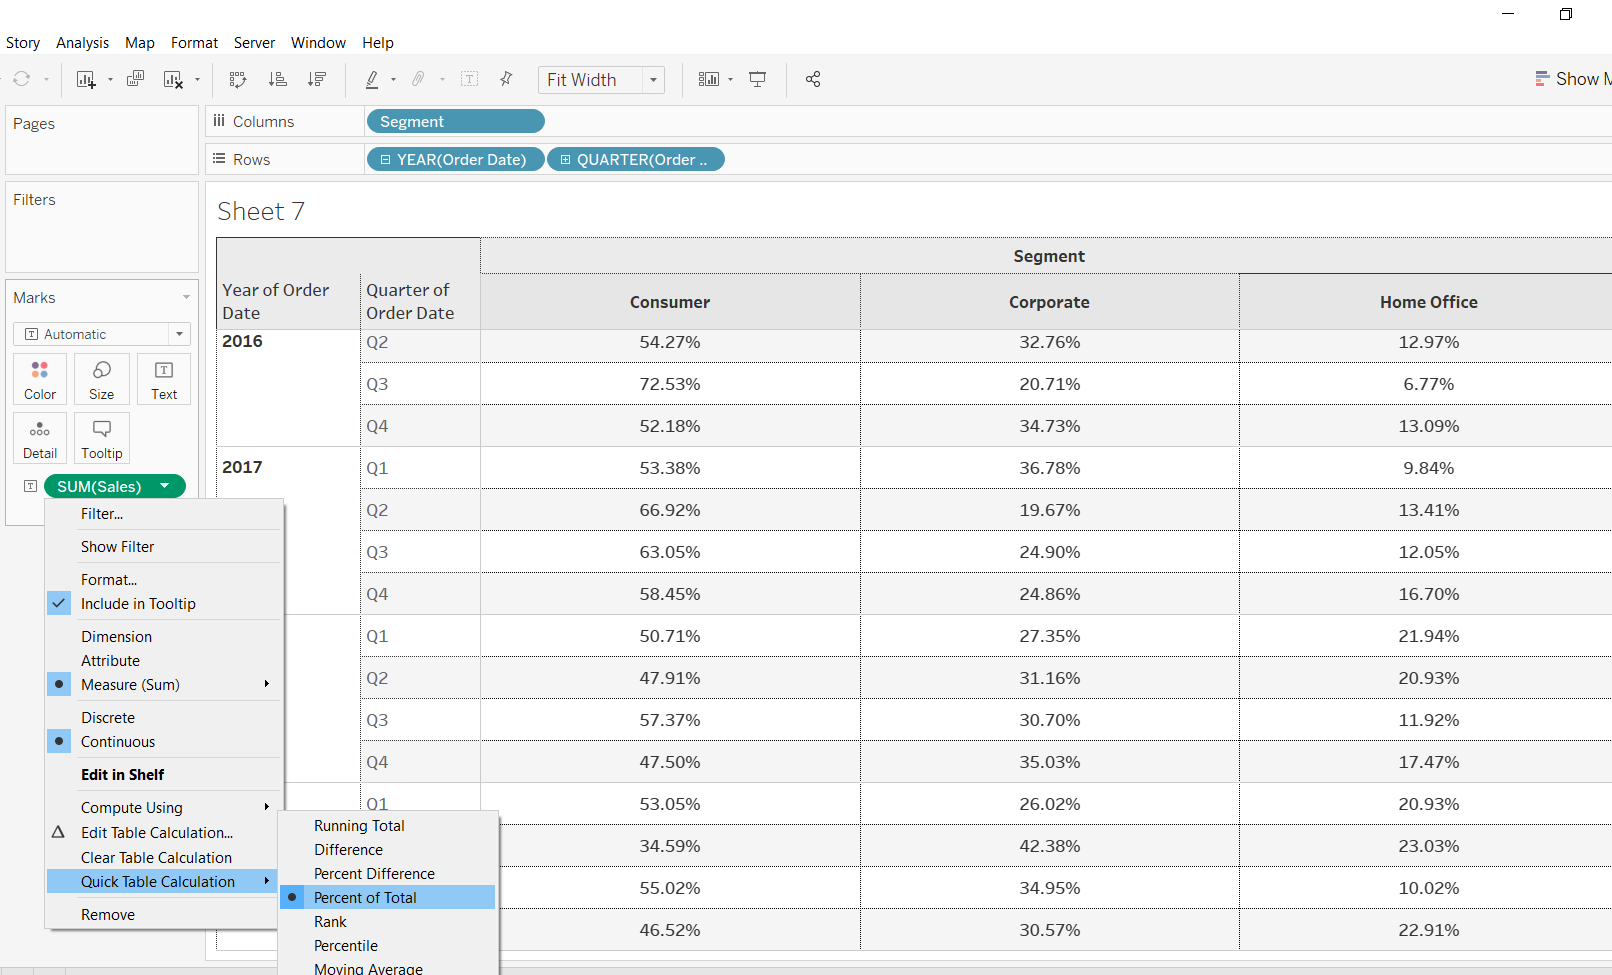Click the New Worksheet toolbar icon
Image resolution: width=1612 pixels, height=975 pixels.
point(86,79)
